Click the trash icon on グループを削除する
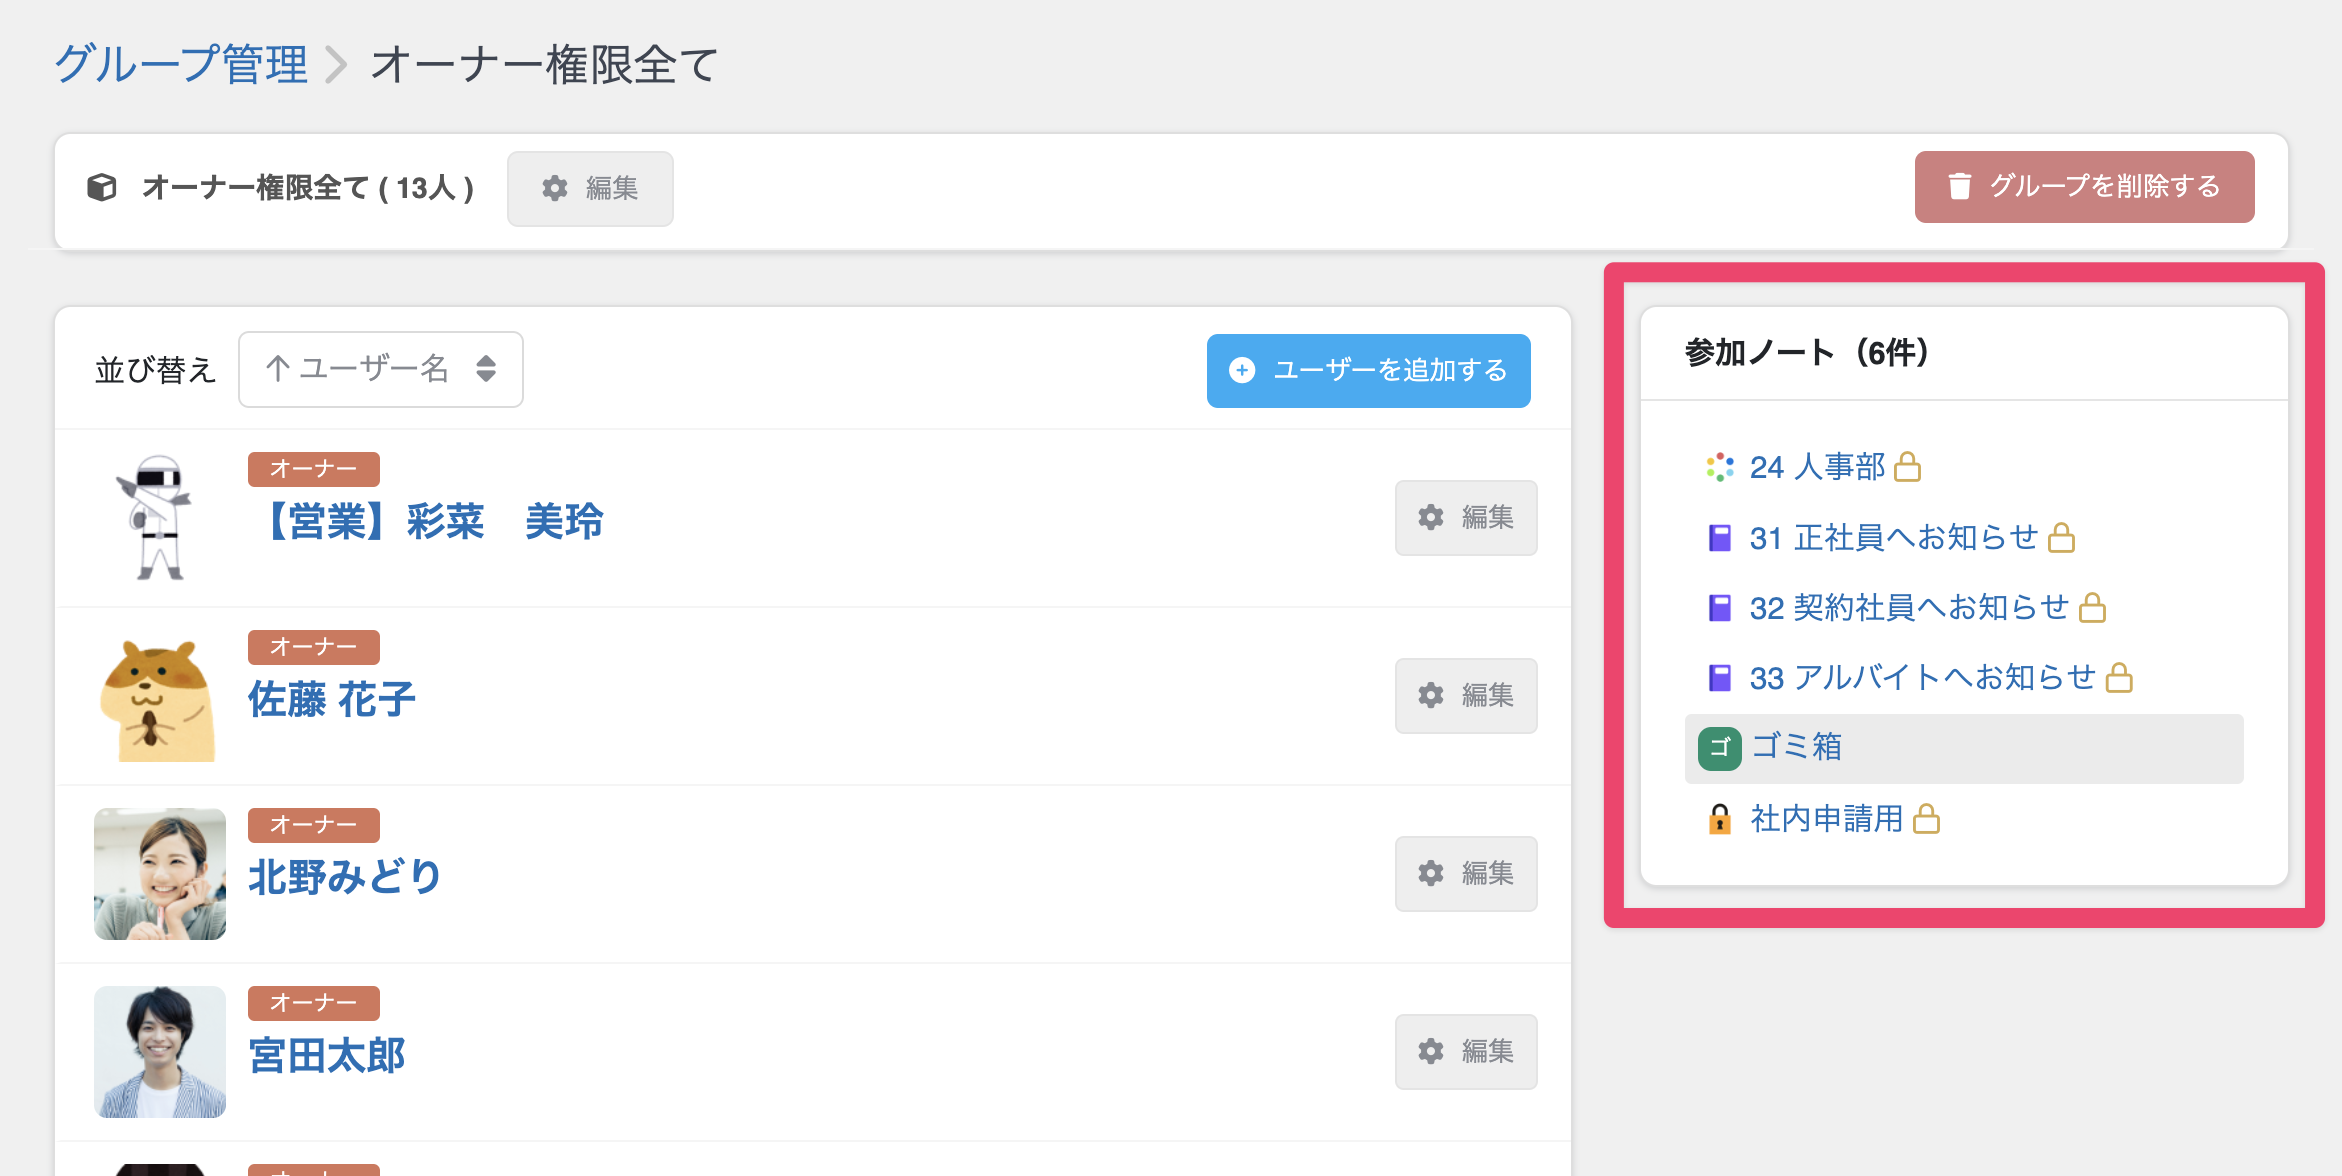2342x1176 pixels. pos(1959,186)
